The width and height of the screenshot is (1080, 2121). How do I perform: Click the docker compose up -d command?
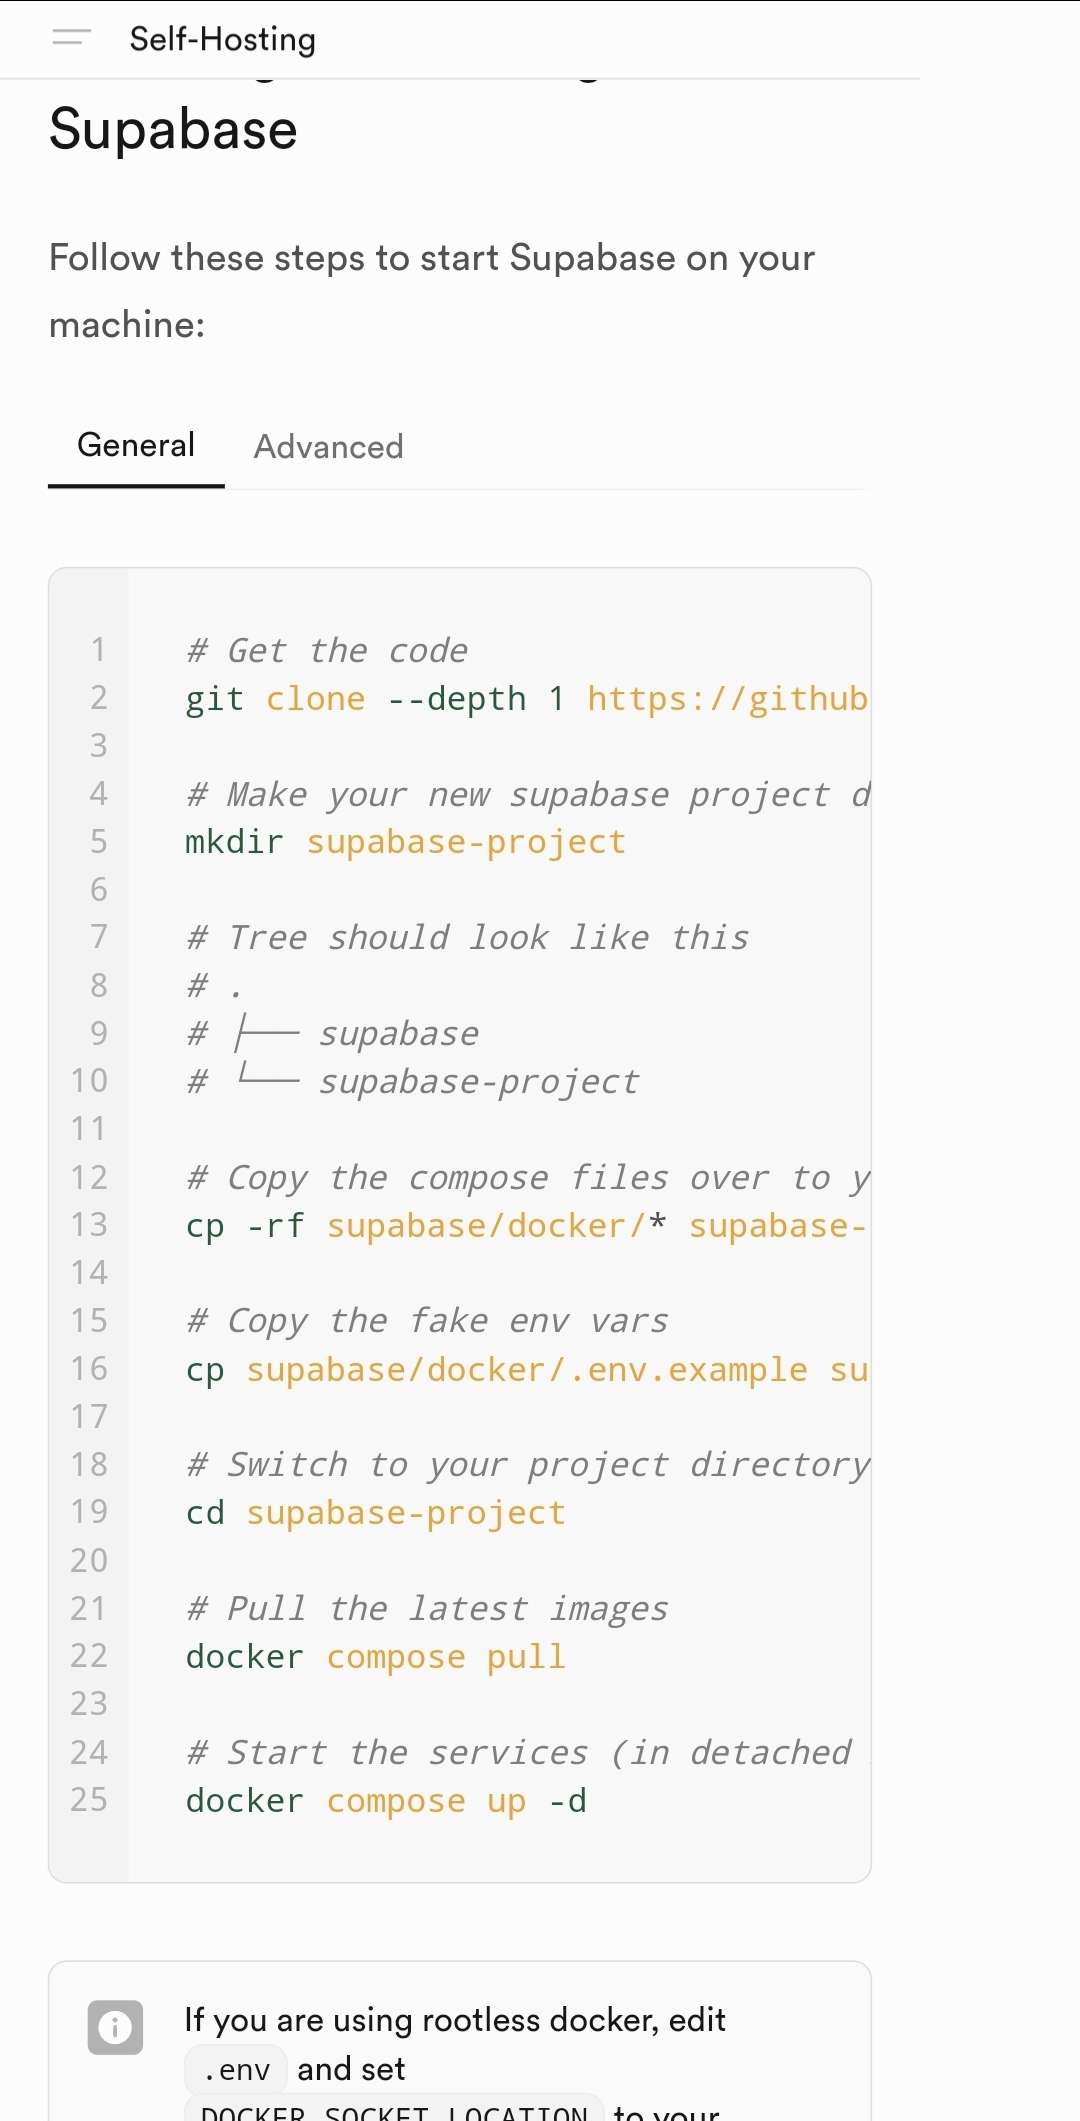[385, 1801]
